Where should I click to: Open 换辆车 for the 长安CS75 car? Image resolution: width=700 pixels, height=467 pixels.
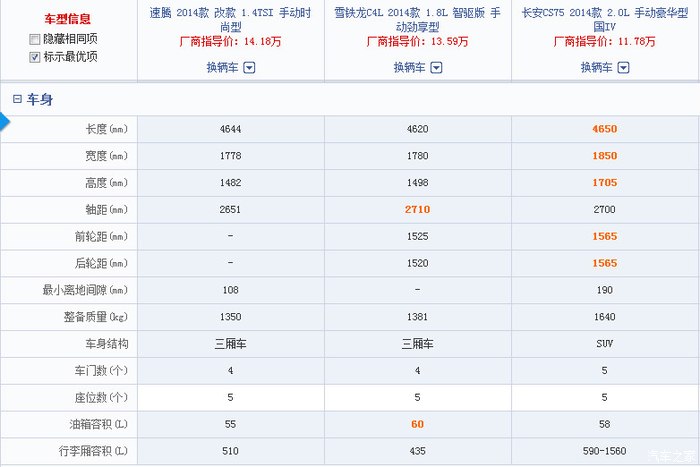(596, 68)
